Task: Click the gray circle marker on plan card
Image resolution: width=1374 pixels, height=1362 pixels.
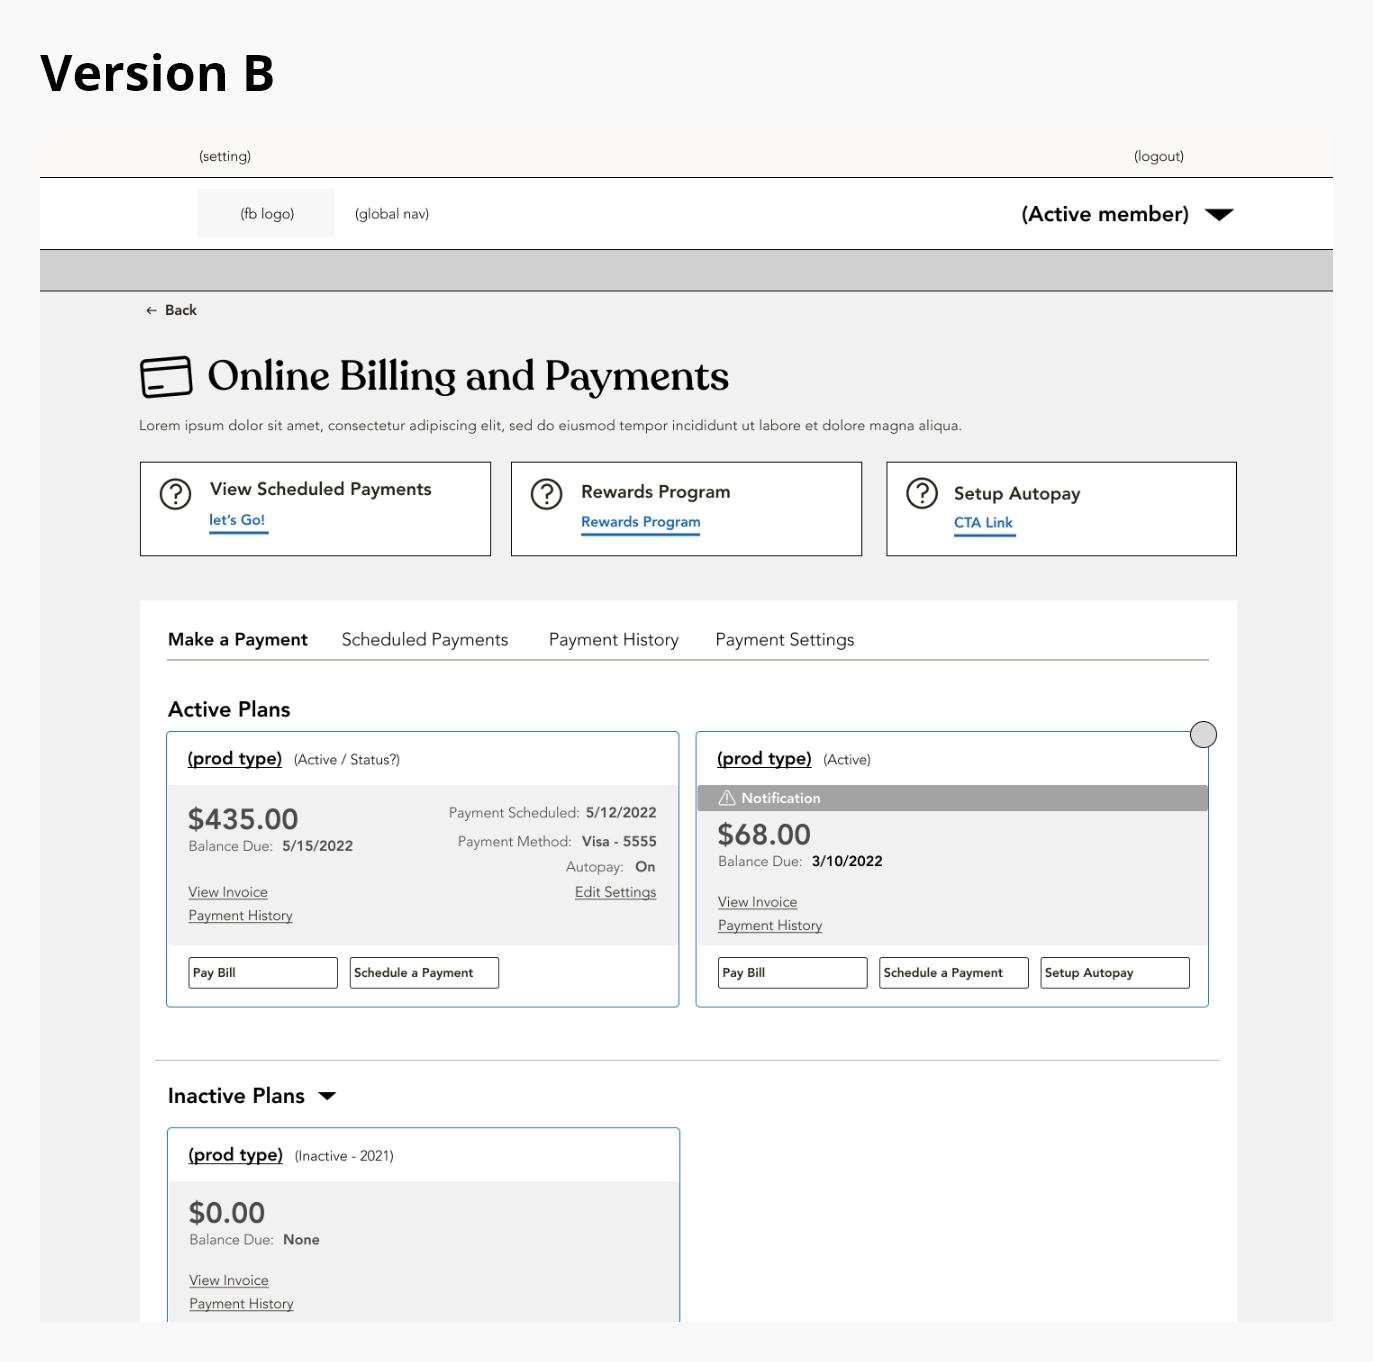Action: click(x=1203, y=735)
